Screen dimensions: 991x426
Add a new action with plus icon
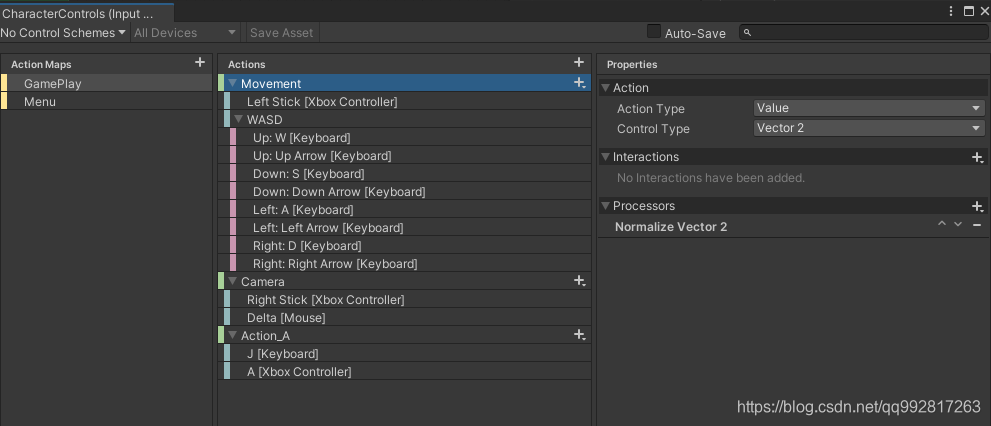coord(578,63)
